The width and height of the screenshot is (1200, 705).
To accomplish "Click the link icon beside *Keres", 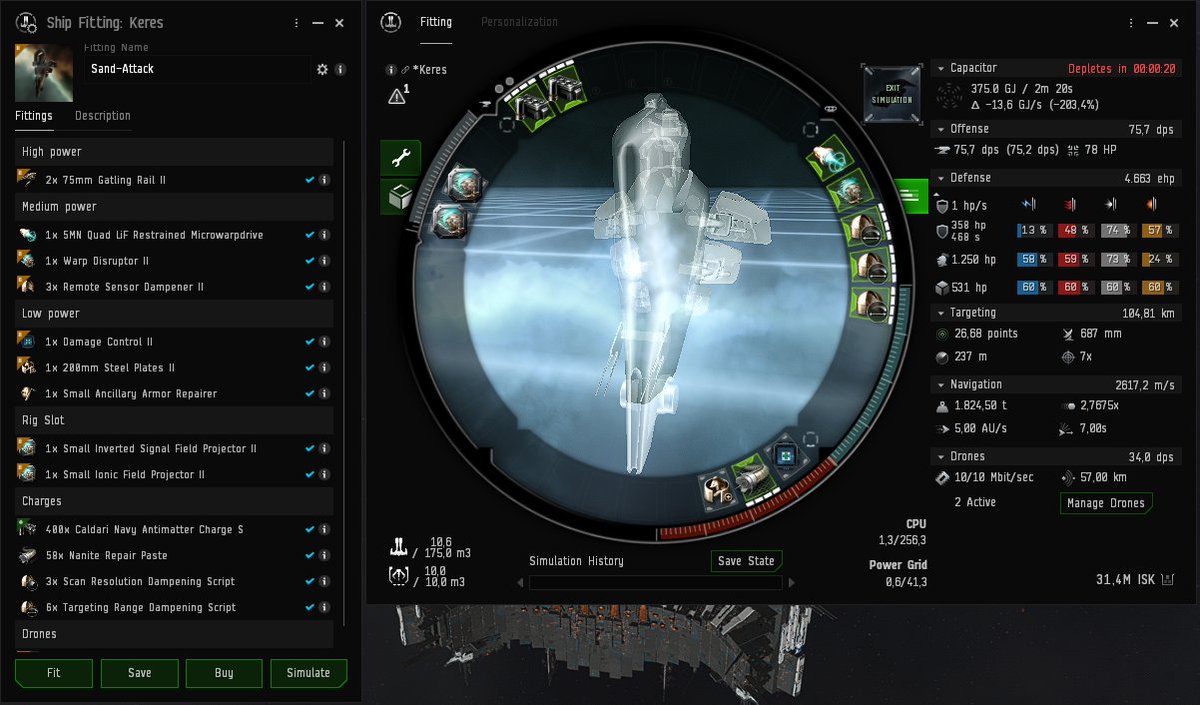I will coord(405,70).
